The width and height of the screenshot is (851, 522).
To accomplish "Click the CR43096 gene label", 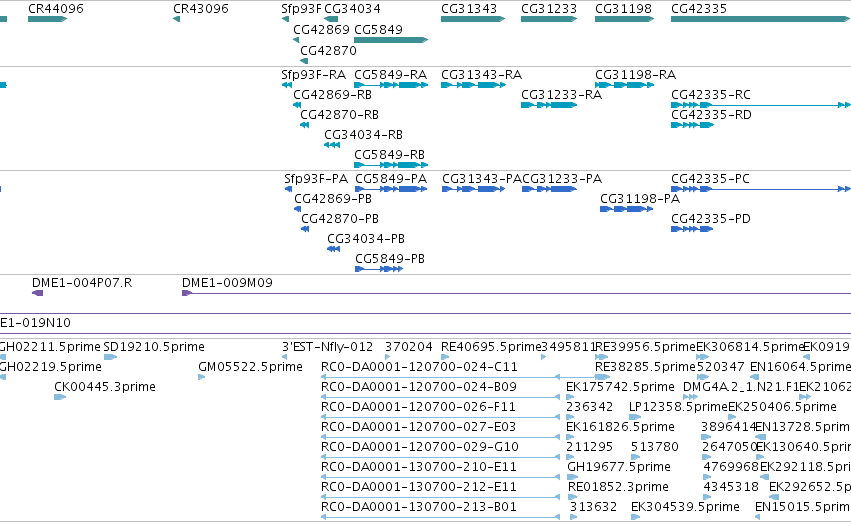I will click(x=201, y=9).
